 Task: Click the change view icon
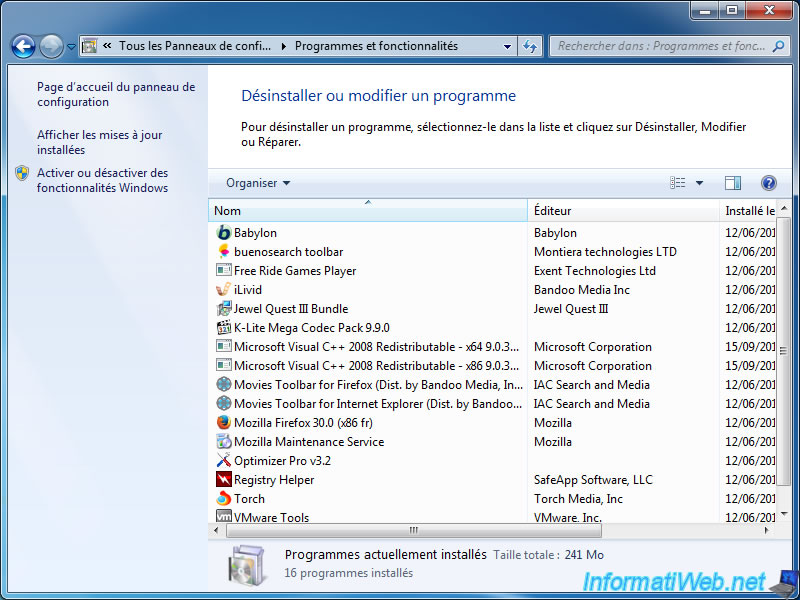point(678,183)
